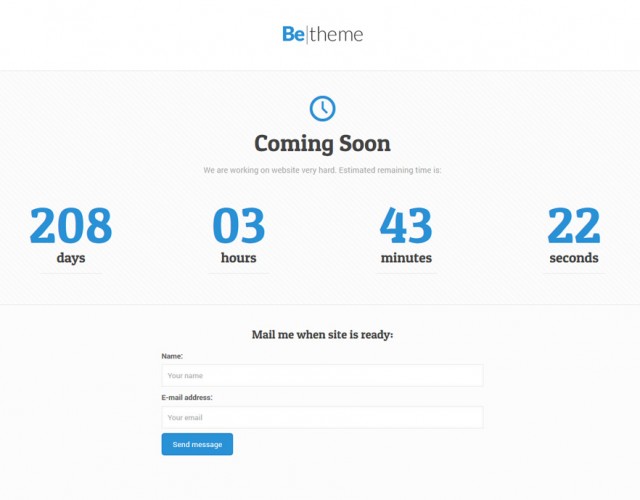Viewport: 640px width, 500px height.
Task: Click the "days" label under the counter
Action: point(71,258)
